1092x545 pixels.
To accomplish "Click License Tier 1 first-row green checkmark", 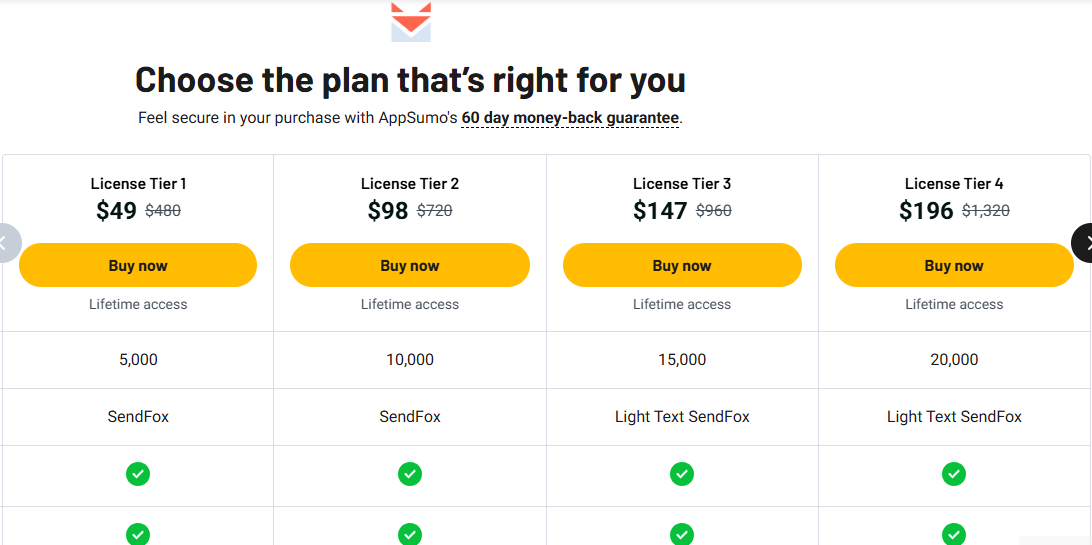I will click(138, 474).
